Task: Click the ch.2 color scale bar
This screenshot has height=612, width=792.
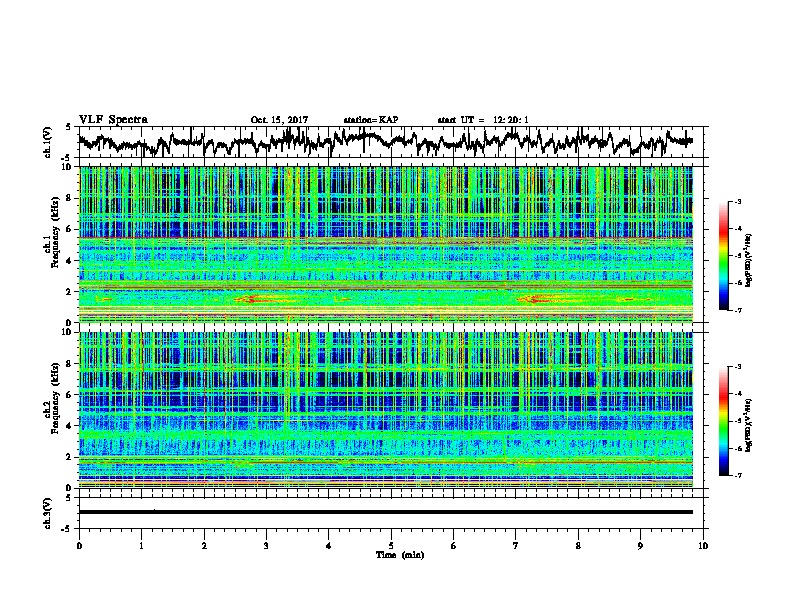Action: [723, 421]
